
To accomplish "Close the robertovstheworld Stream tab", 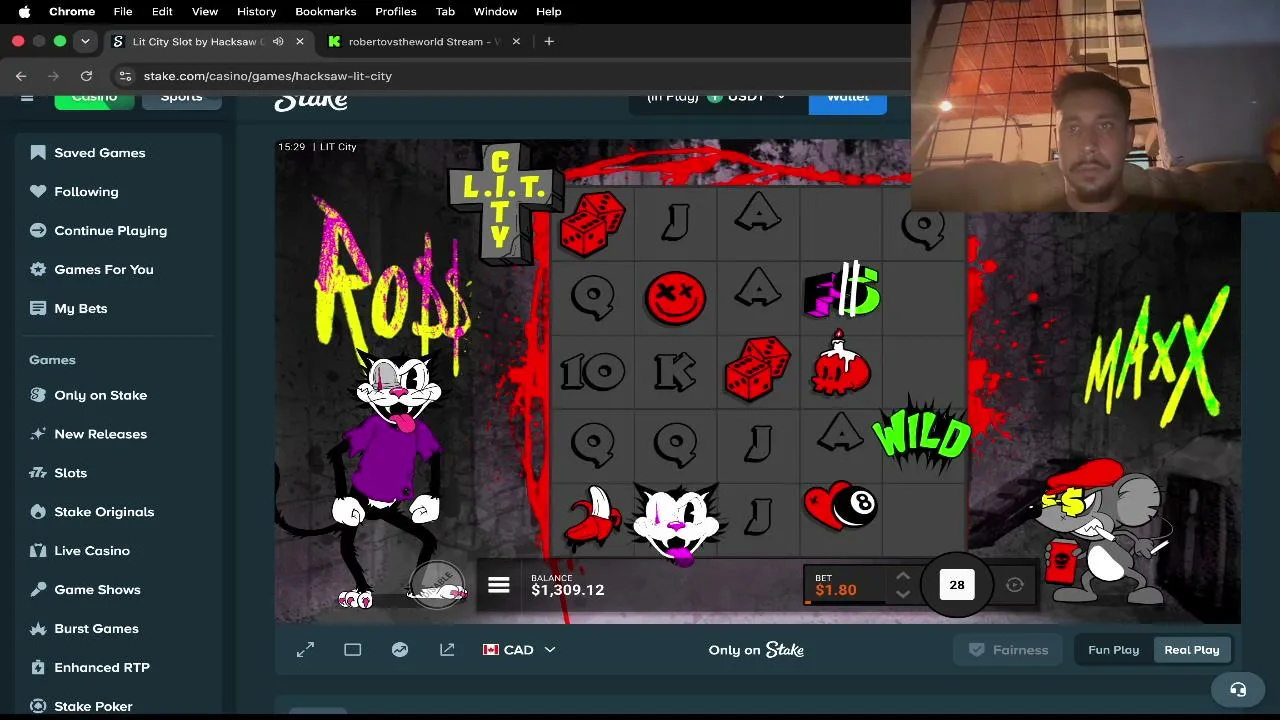I will [516, 42].
